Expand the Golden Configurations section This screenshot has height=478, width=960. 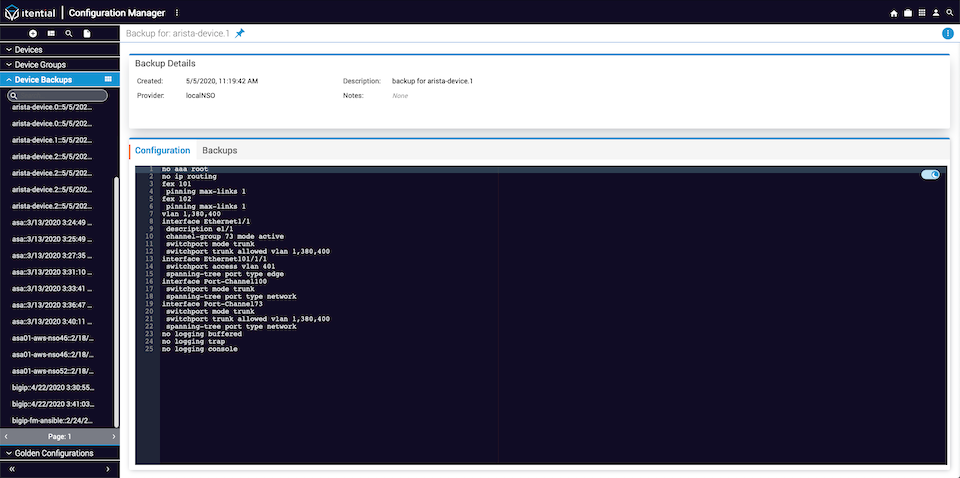click(59, 454)
